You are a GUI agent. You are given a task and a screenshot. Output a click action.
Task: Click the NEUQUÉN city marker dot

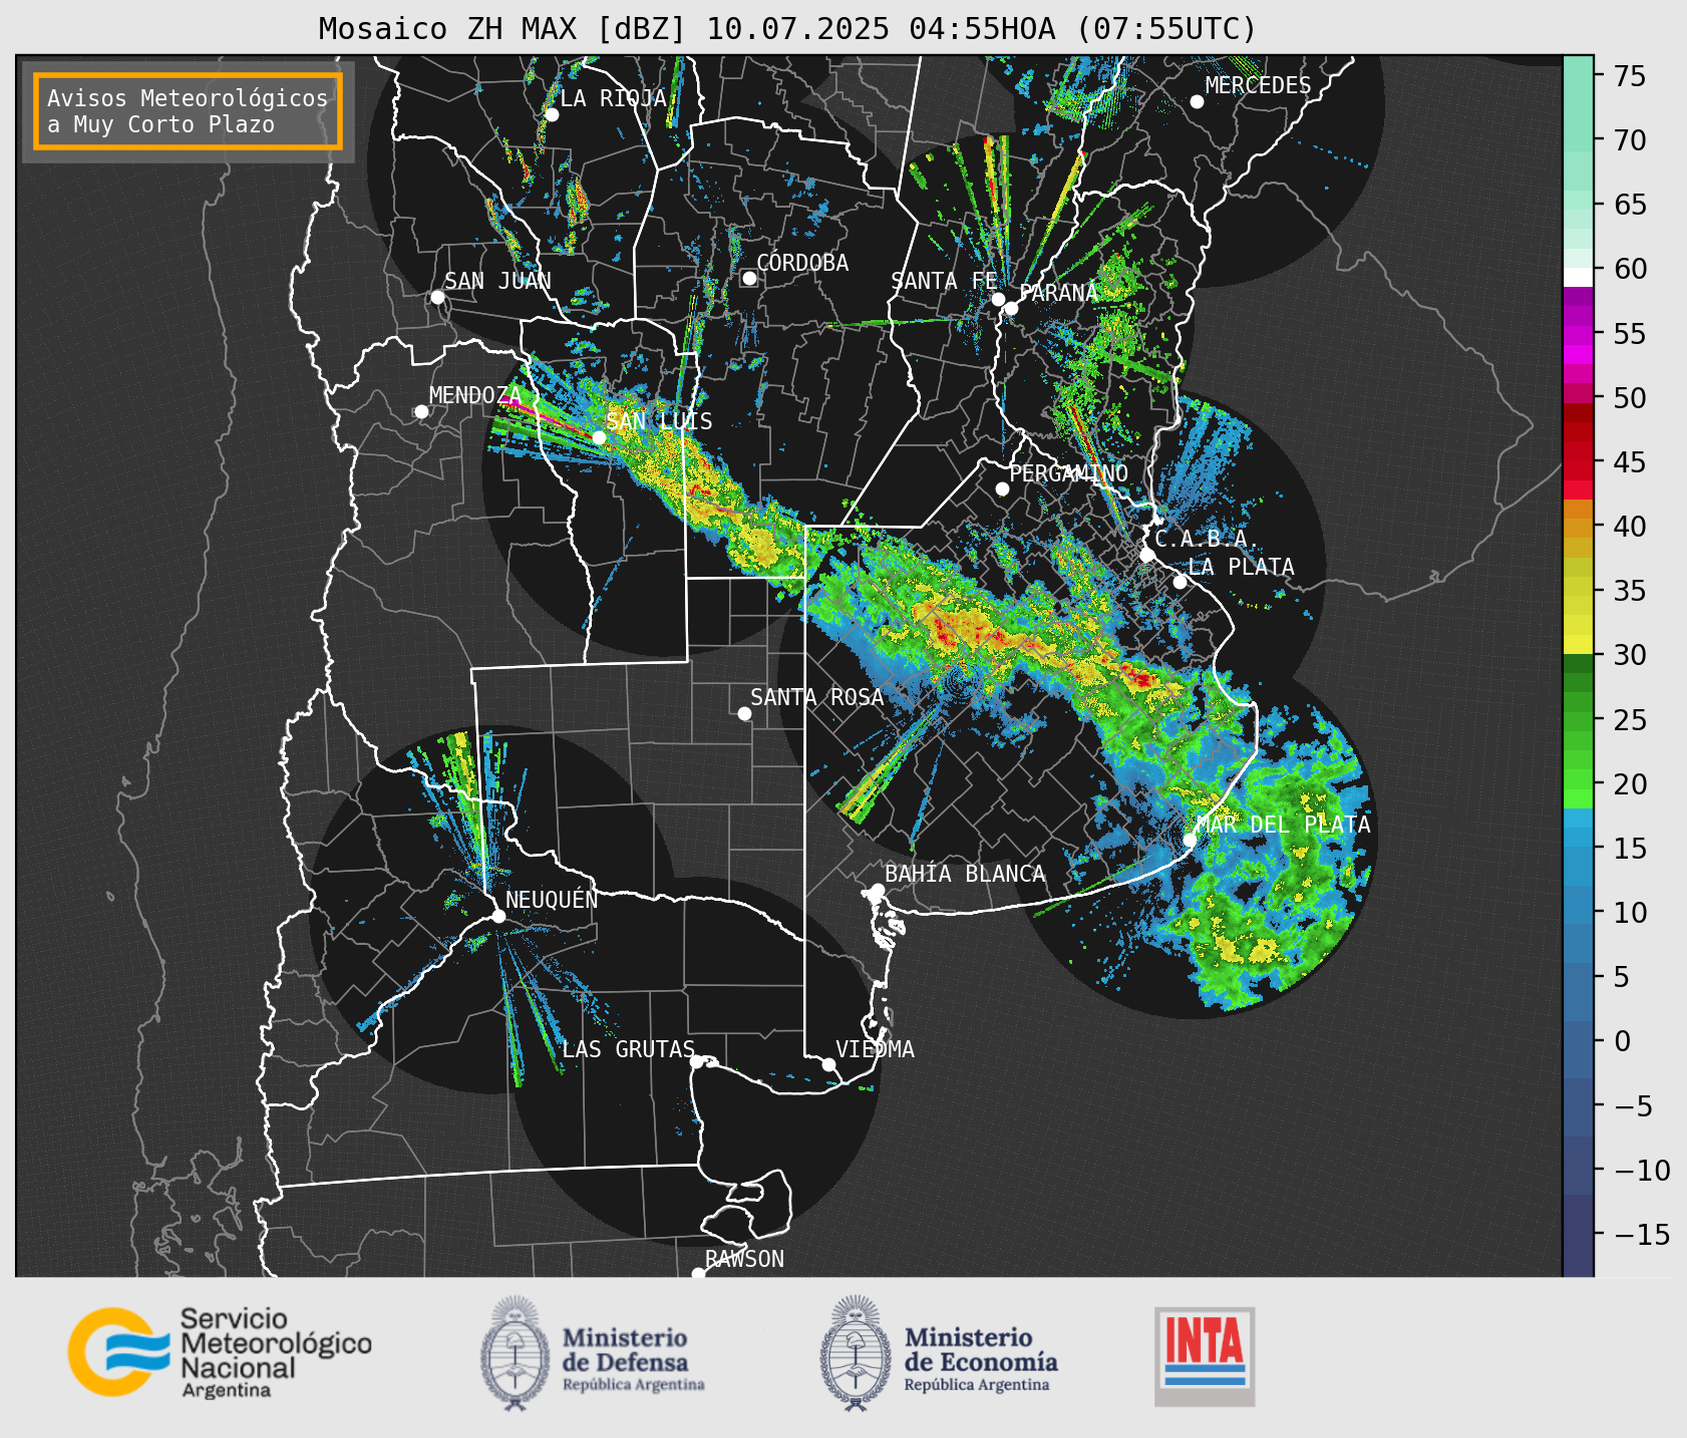(498, 916)
